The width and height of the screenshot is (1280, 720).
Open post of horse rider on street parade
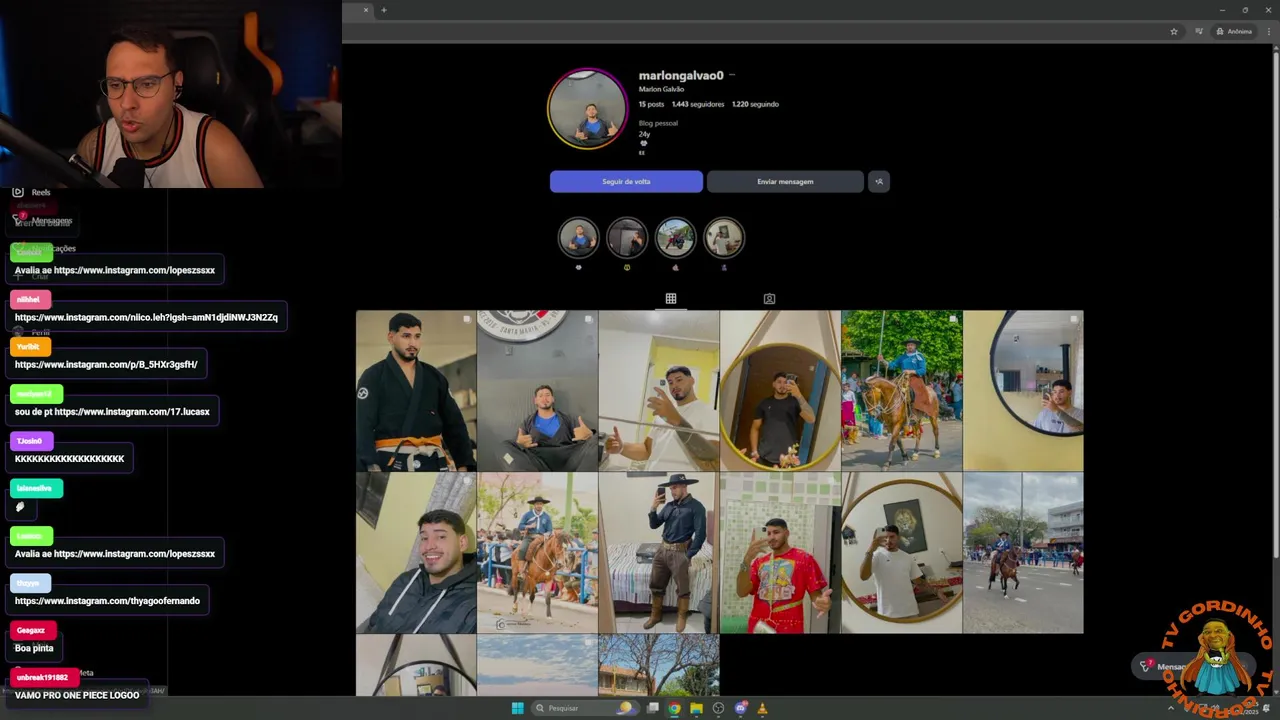(1023, 553)
